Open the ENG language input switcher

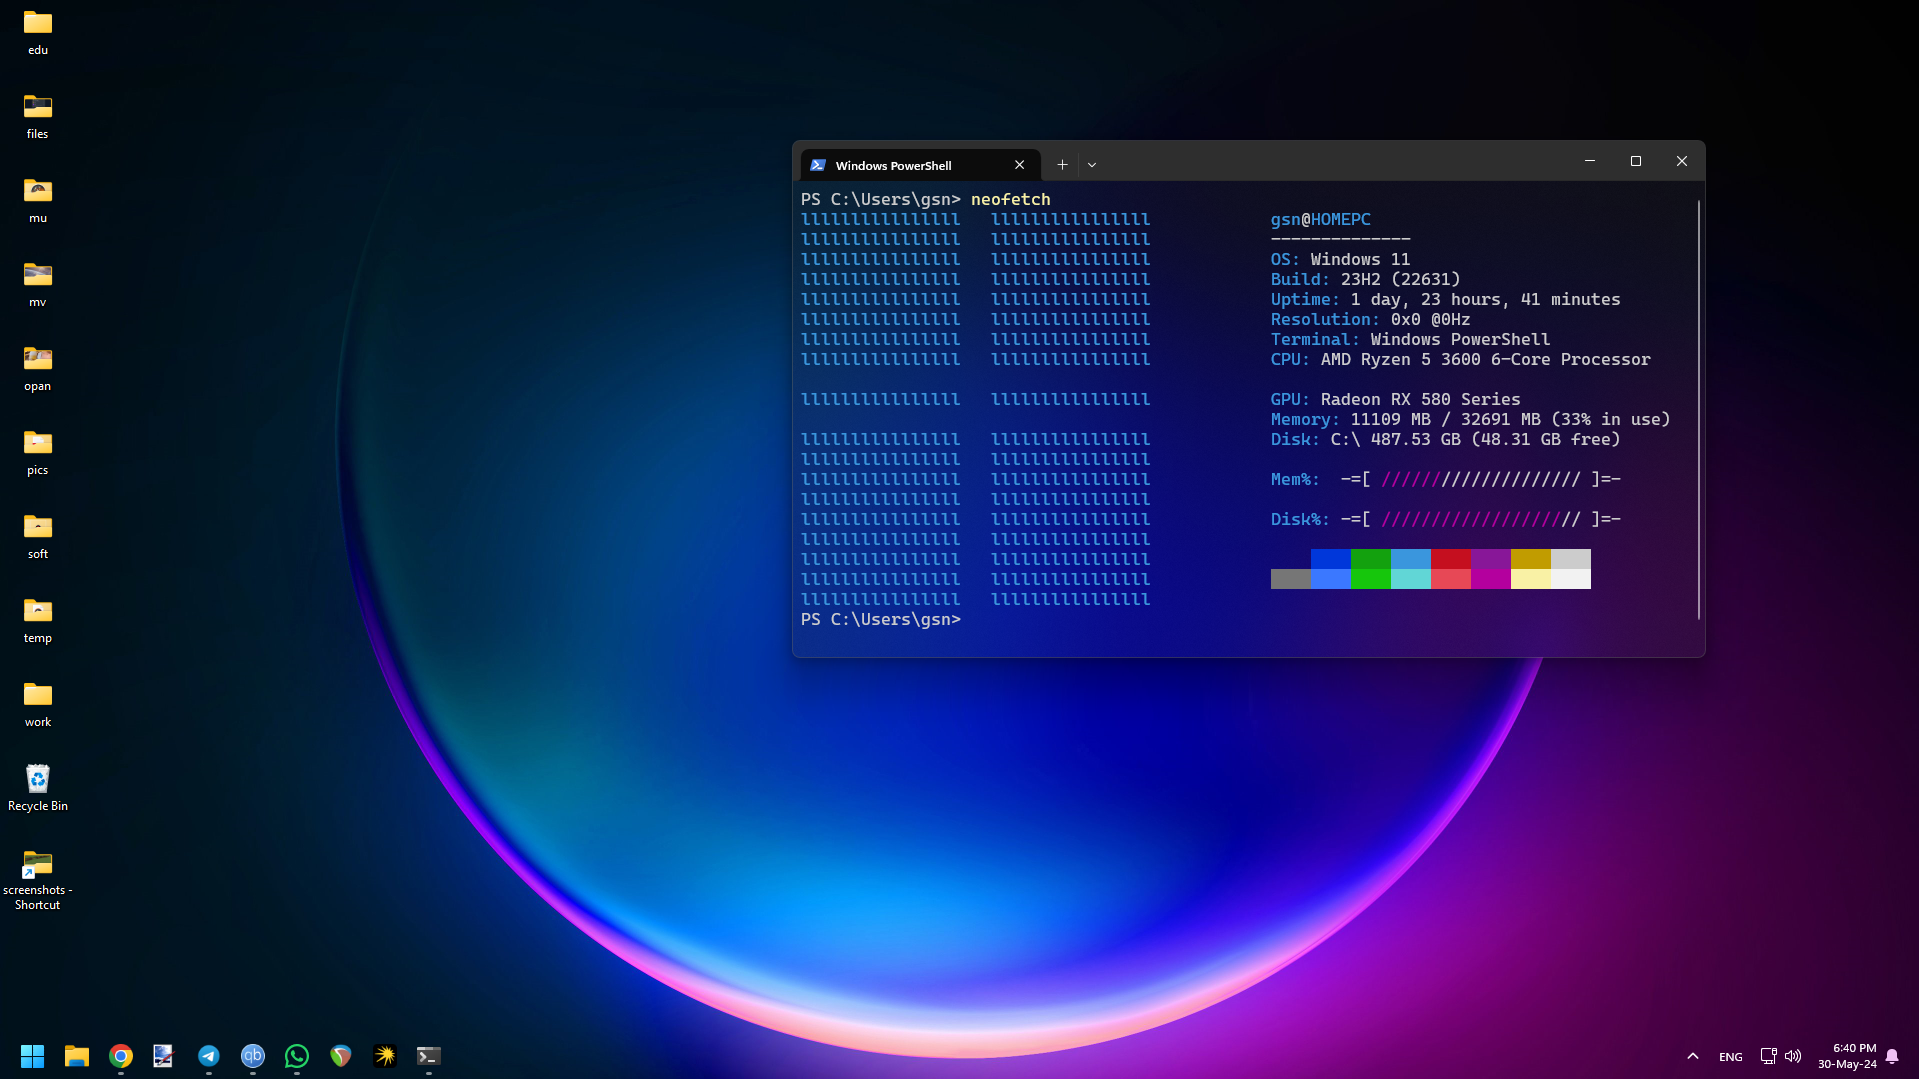1731,1057
